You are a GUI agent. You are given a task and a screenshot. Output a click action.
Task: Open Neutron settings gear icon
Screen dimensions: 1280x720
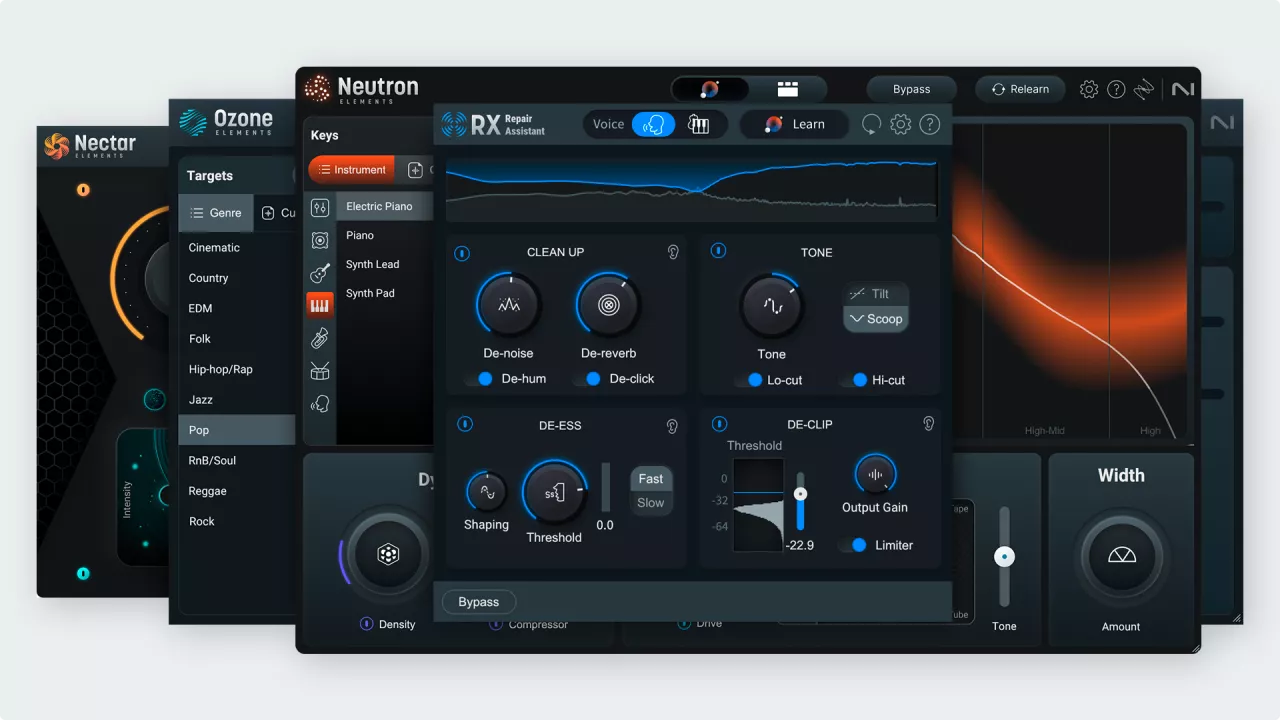(1089, 89)
